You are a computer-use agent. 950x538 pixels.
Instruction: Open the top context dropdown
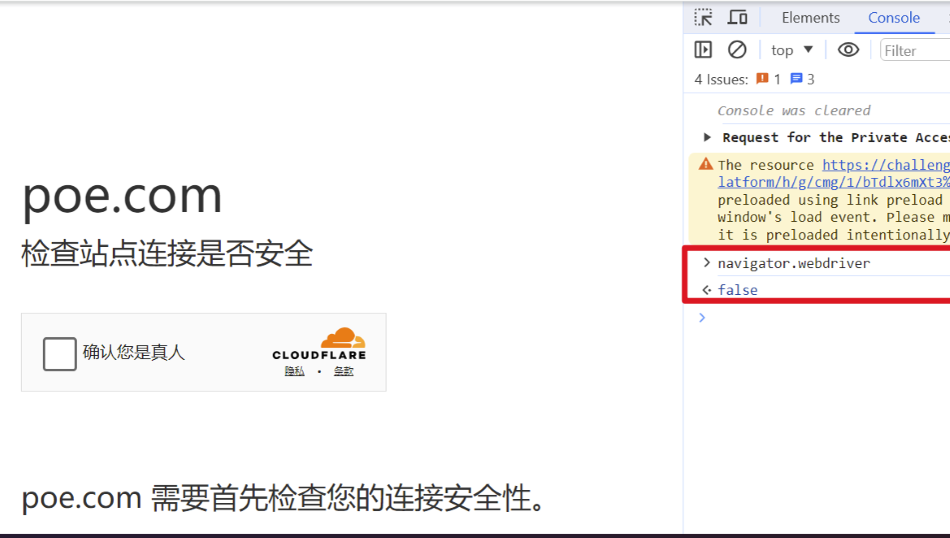791,50
